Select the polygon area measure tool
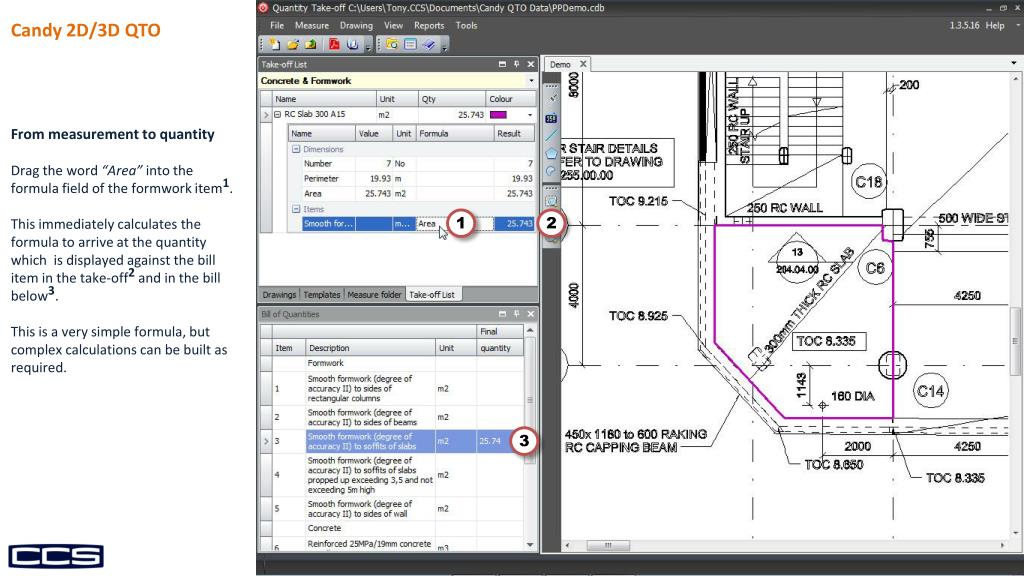The height and width of the screenshot is (576, 1024). (x=551, y=153)
